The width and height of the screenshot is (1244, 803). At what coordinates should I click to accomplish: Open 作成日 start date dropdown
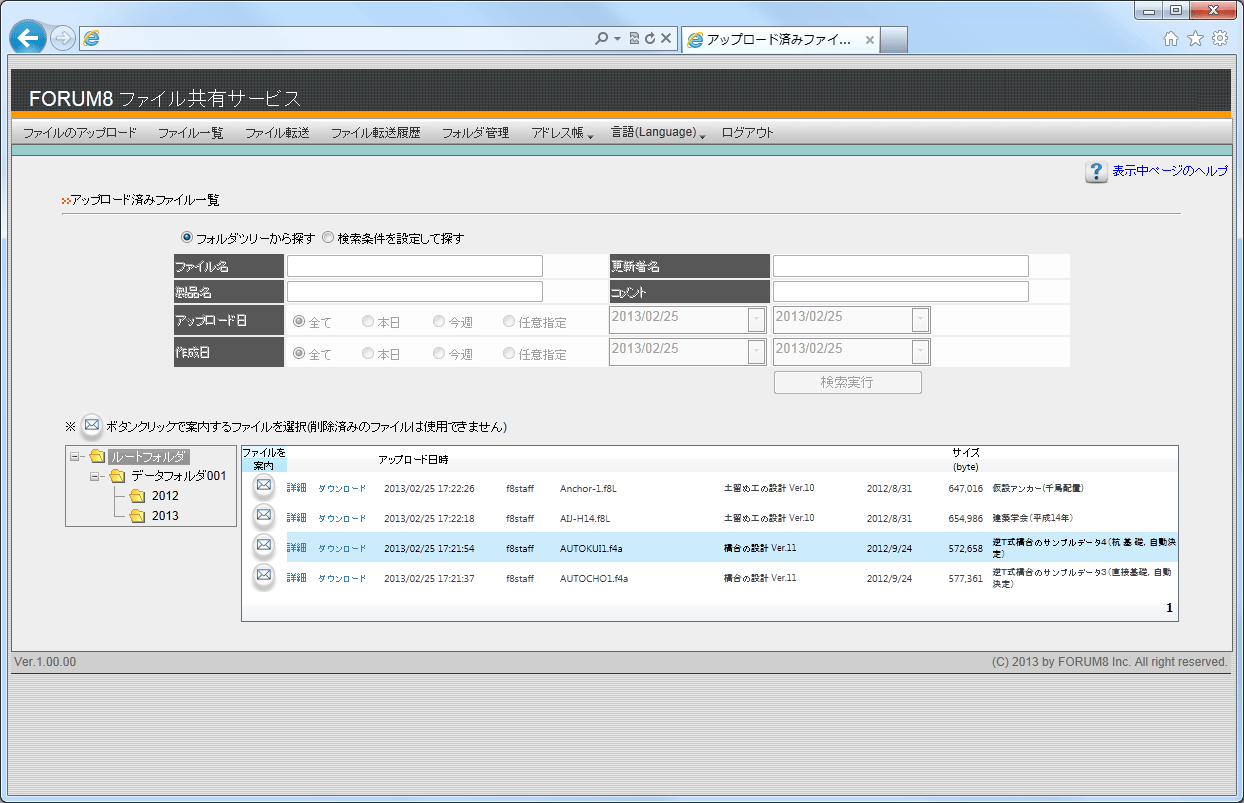pyautogui.click(x=757, y=352)
